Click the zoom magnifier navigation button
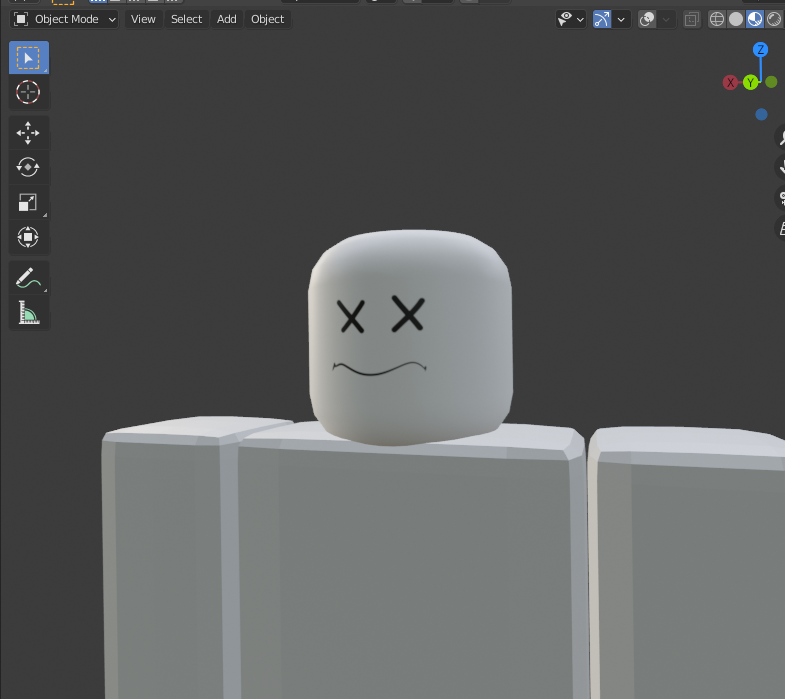 [780, 137]
